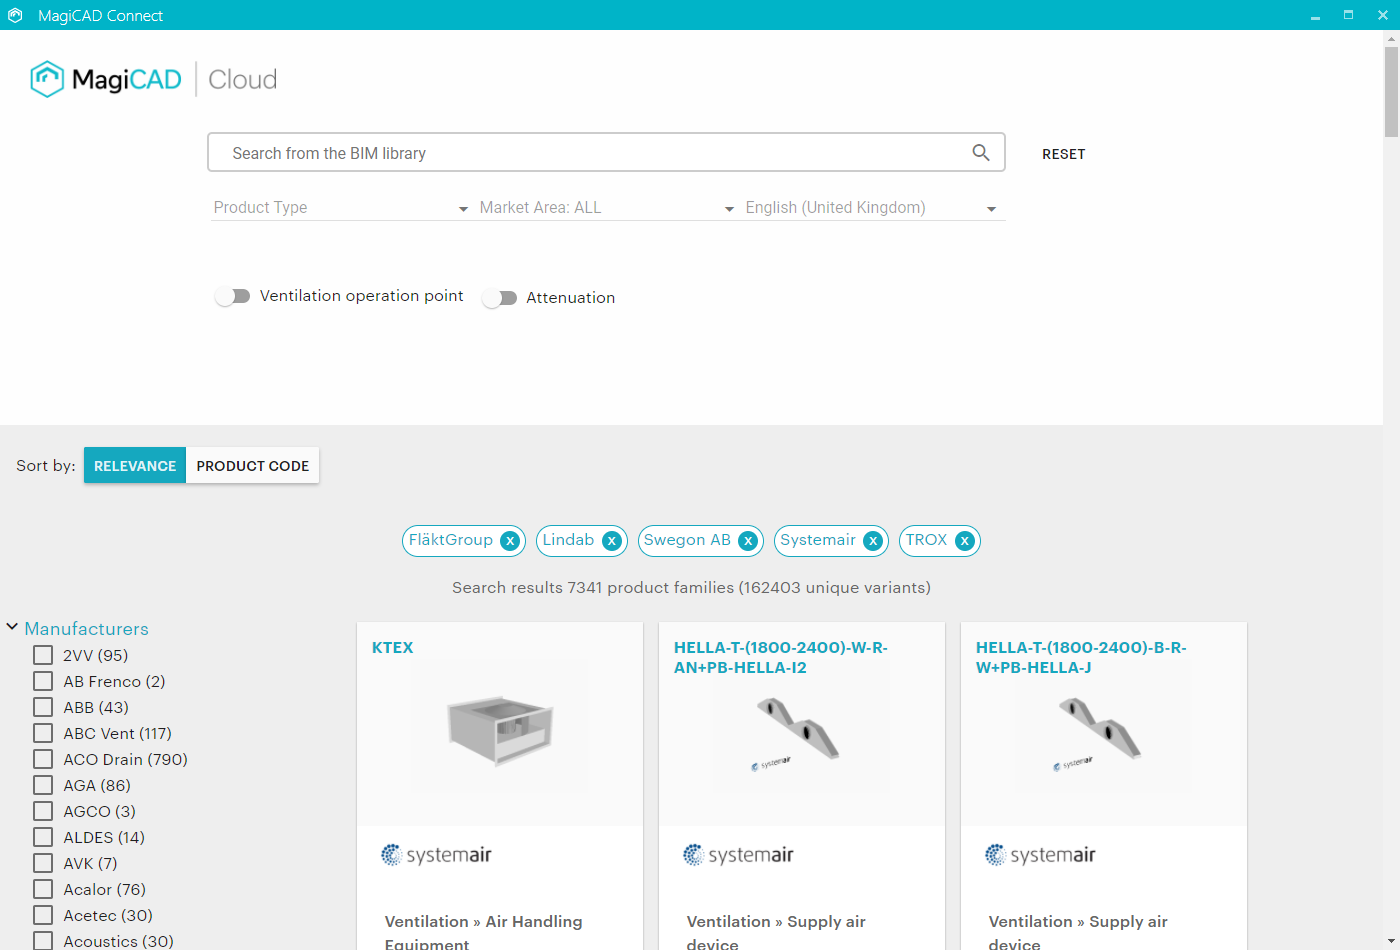Viewport: 1400px width, 950px height.
Task: Close the MagiCAD Connect window
Action: 1383,15
